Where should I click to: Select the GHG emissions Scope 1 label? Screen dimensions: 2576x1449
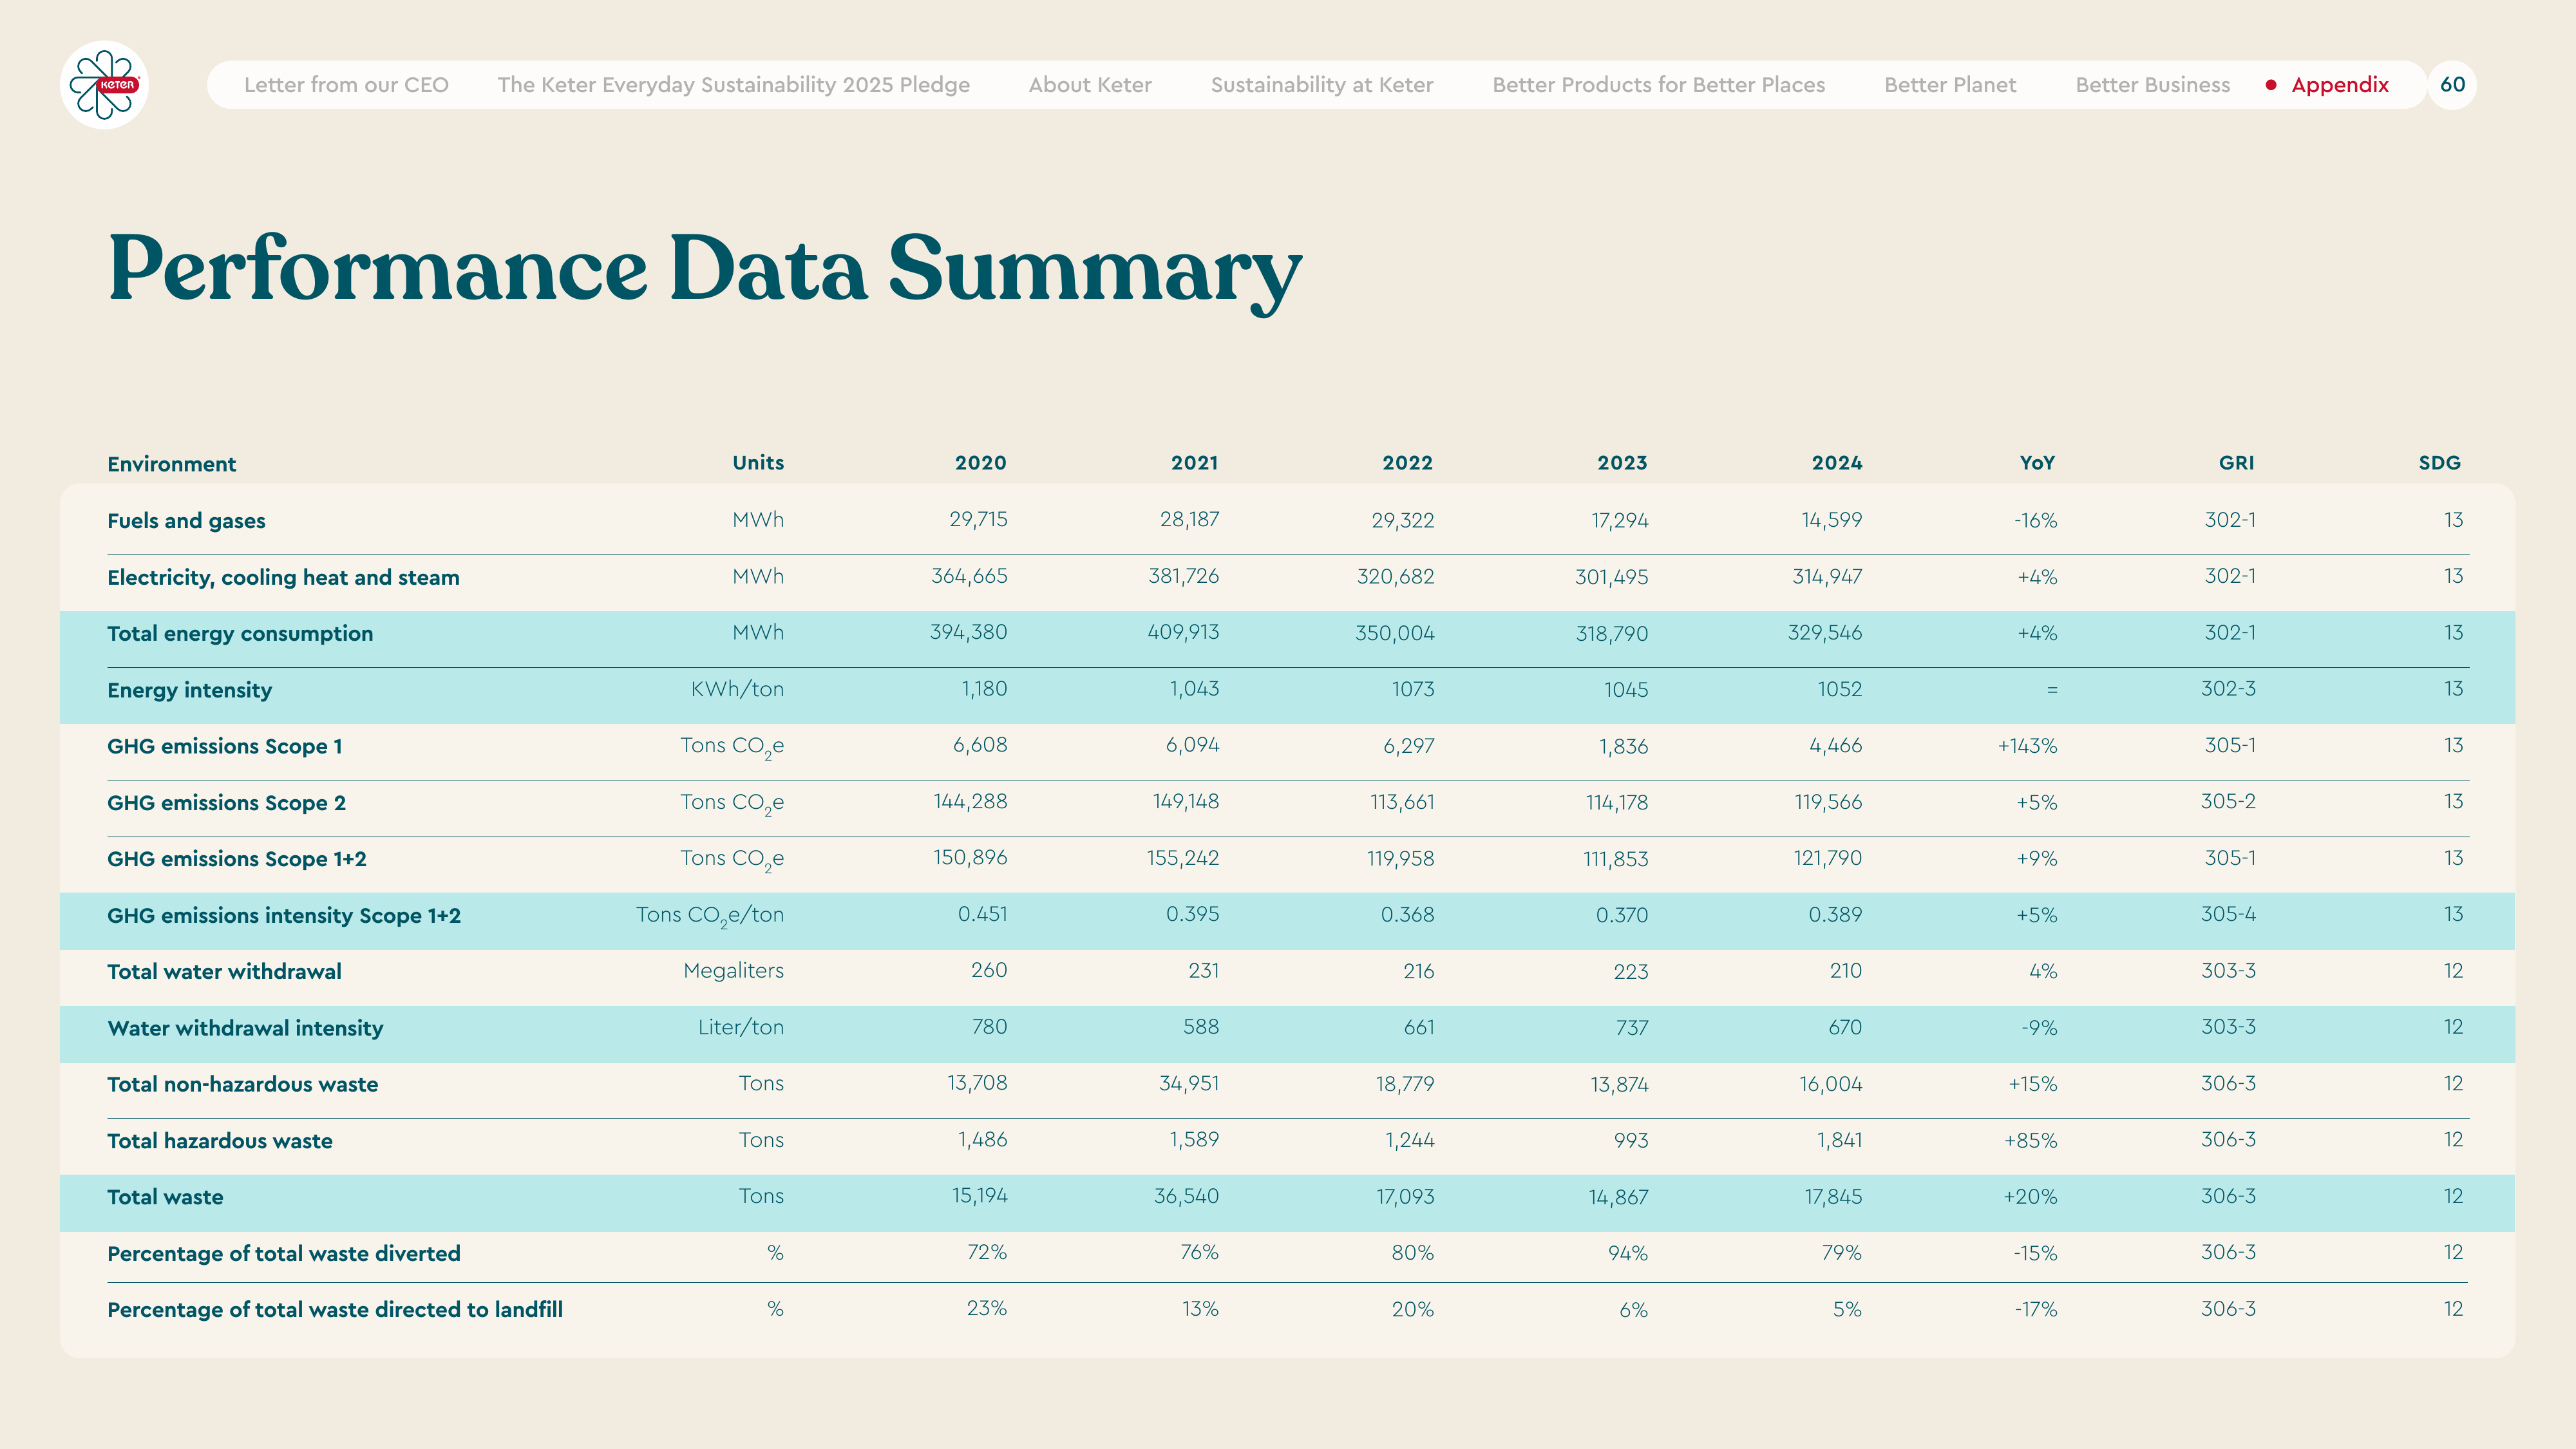[224, 746]
